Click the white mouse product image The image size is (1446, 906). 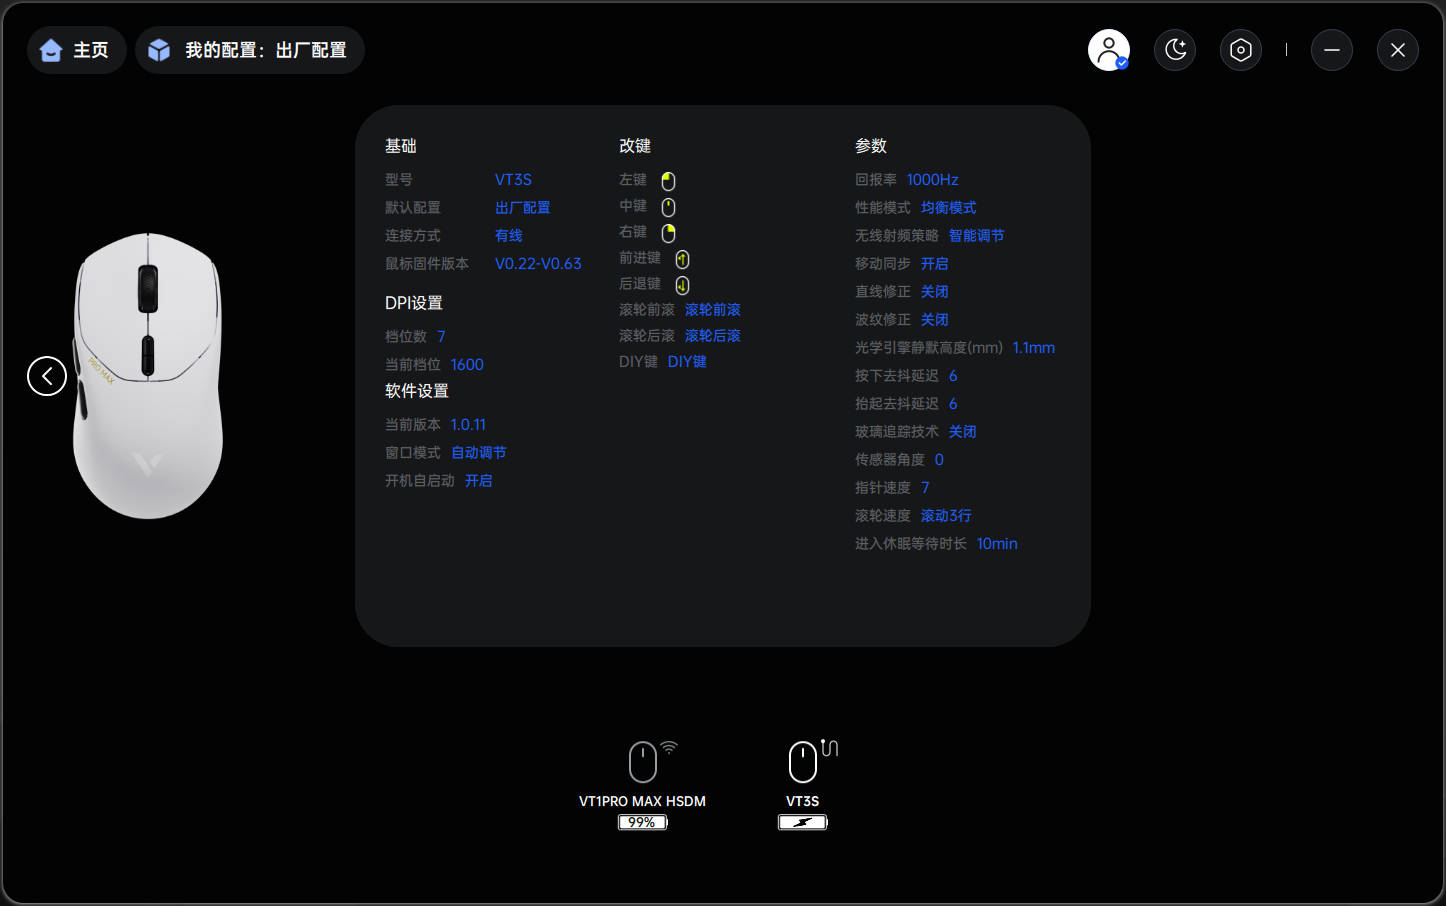click(x=148, y=376)
